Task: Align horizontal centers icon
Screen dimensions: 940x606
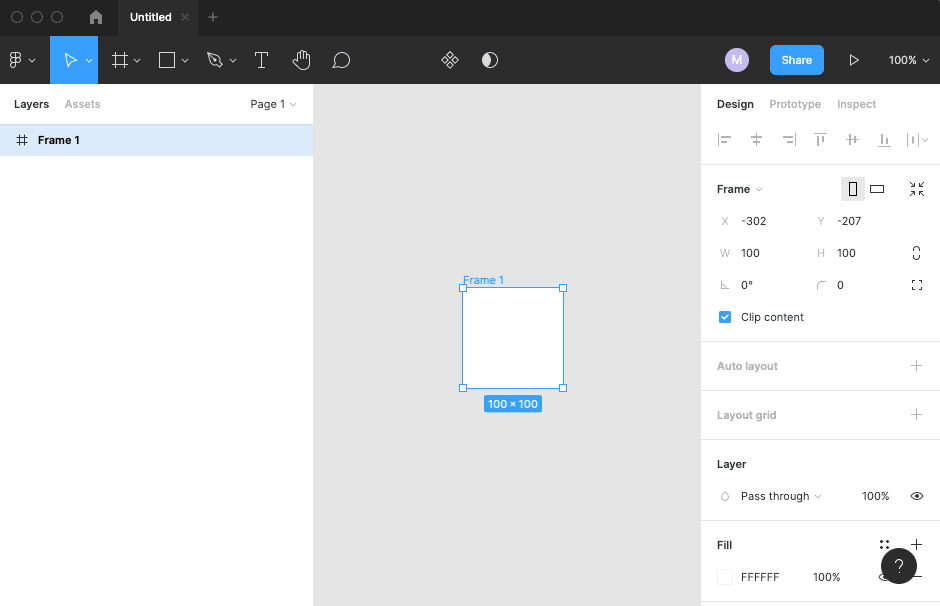Action: point(757,140)
